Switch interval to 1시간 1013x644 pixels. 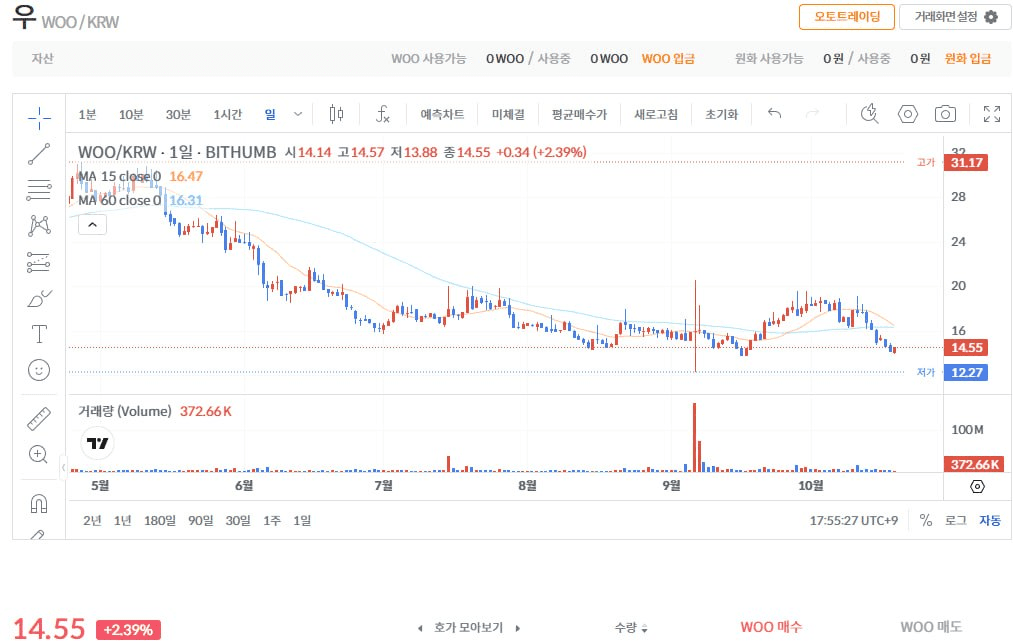(227, 114)
